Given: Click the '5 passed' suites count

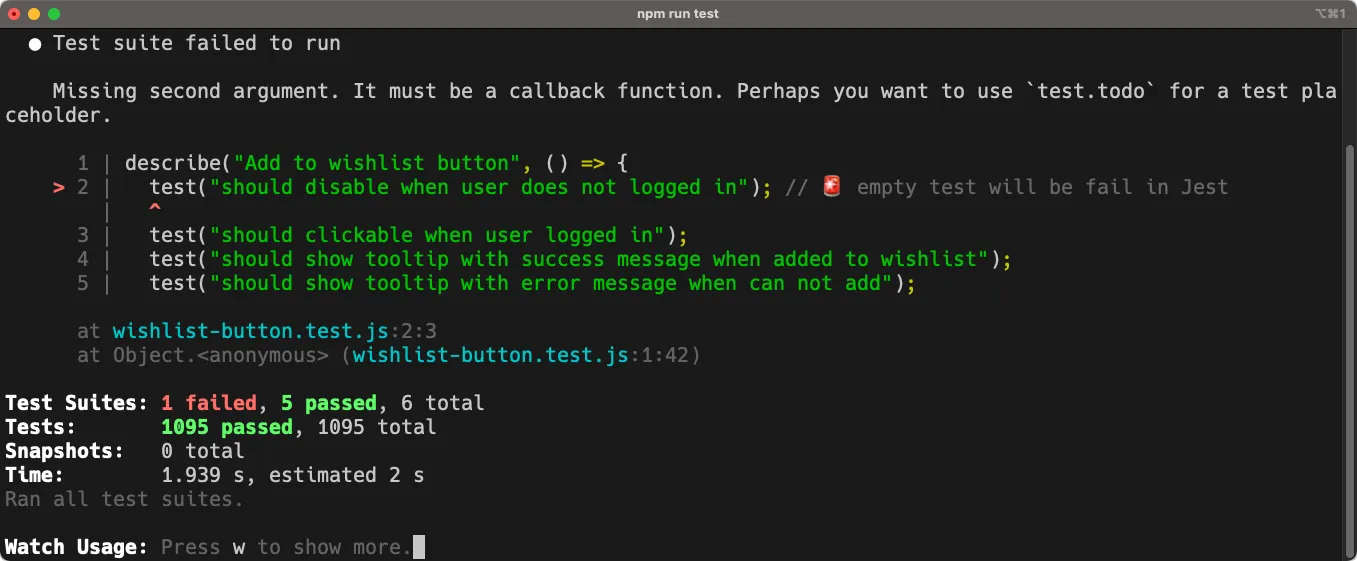Looking at the screenshot, I should point(328,403).
